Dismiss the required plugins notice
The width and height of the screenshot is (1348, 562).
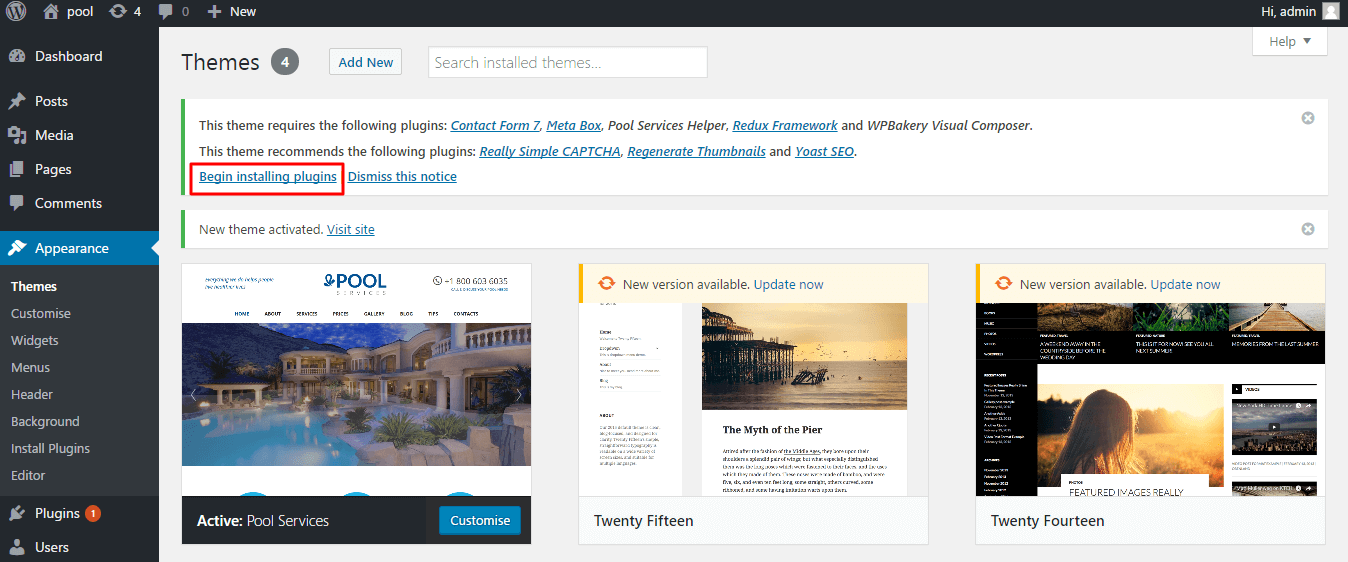click(x=1307, y=118)
